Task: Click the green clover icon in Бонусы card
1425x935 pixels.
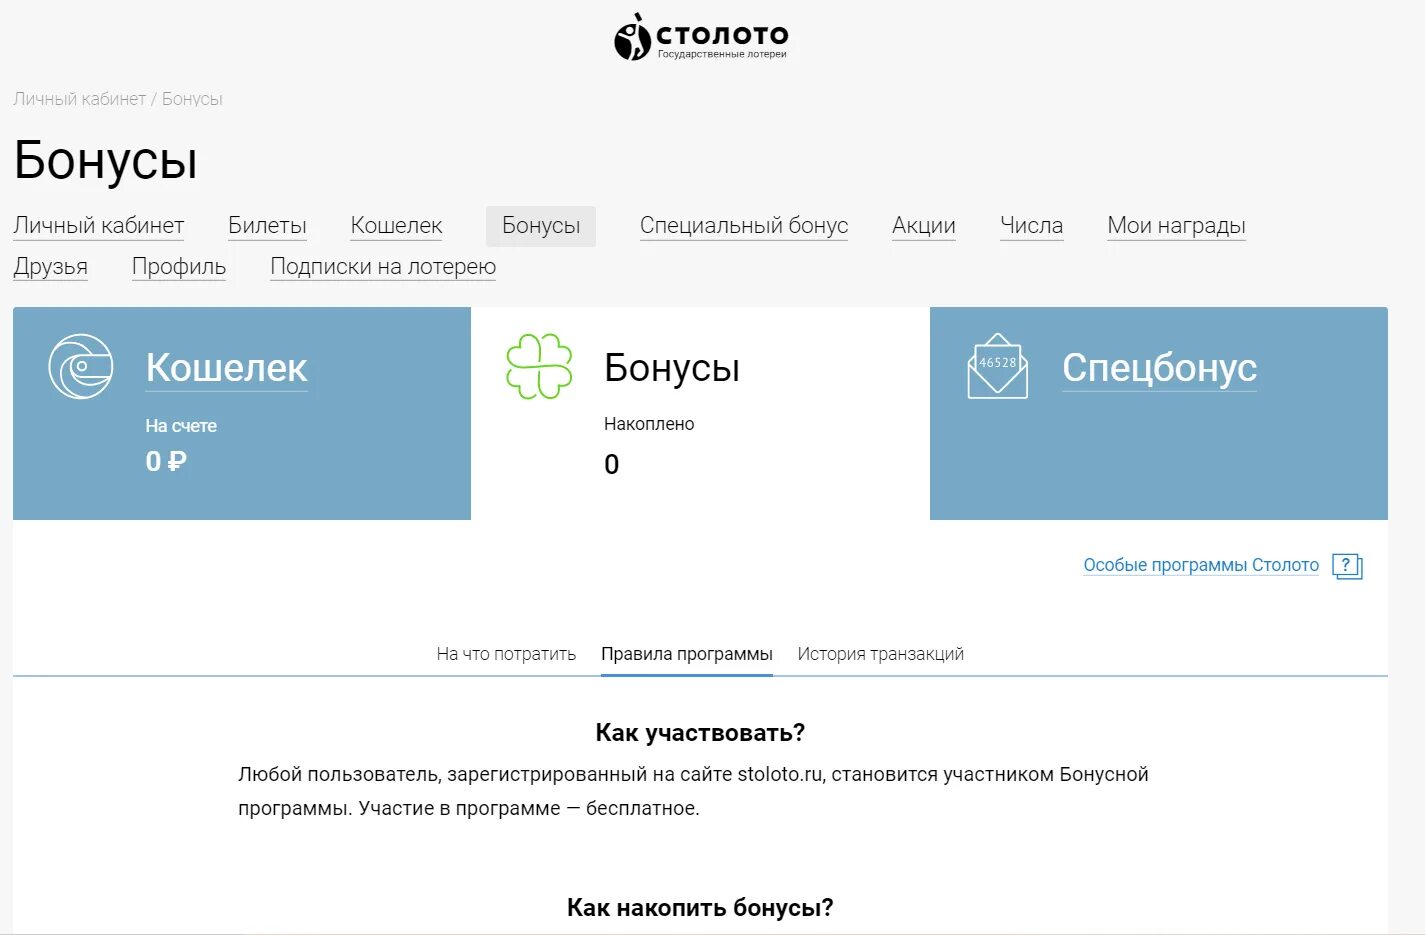Action: coord(539,366)
